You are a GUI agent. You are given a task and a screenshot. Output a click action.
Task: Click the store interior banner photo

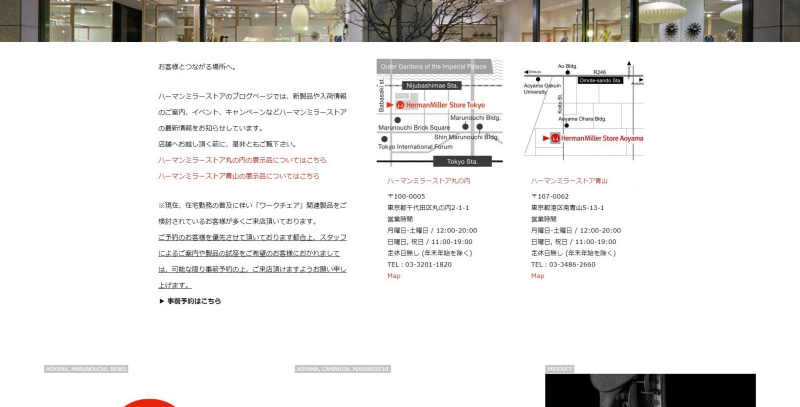coord(400,20)
